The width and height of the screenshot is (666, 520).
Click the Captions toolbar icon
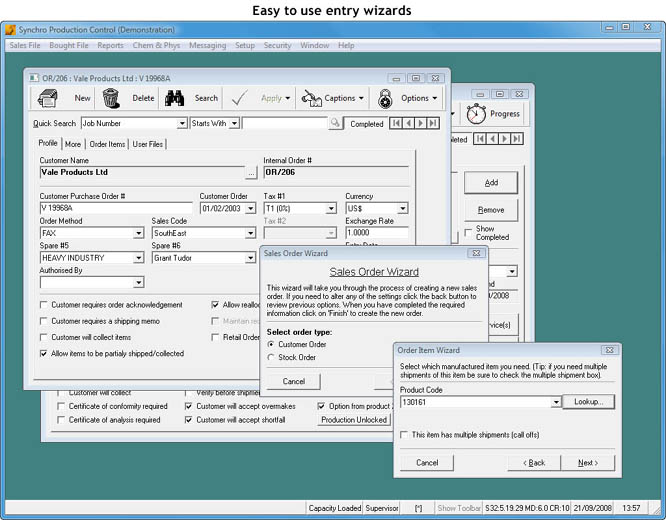pyautogui.click(x=311, y=98)
